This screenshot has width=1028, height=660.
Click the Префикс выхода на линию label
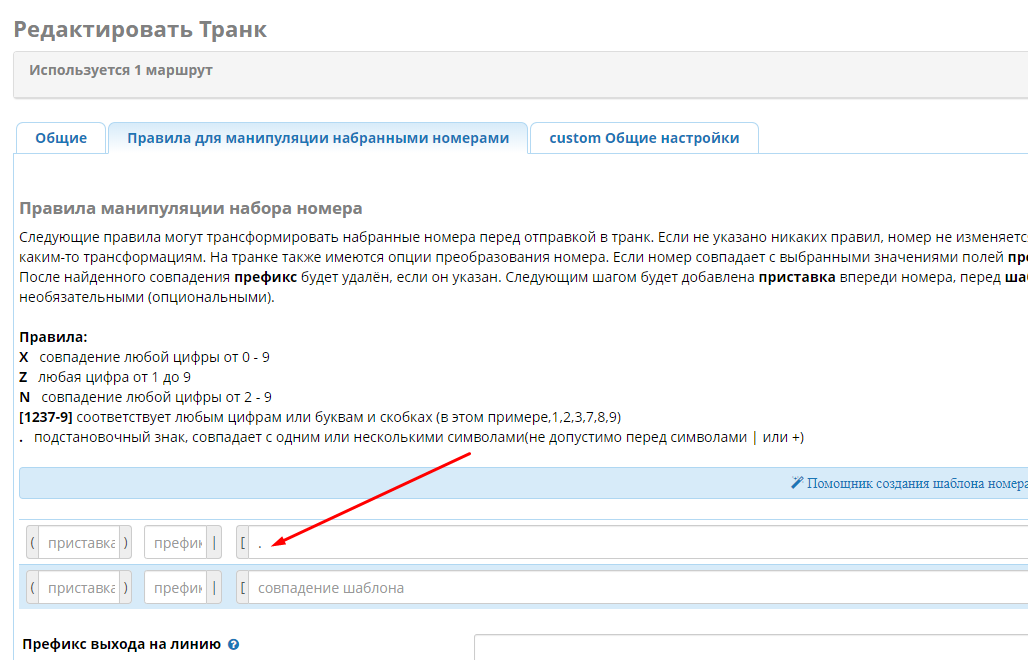[121, 645]
